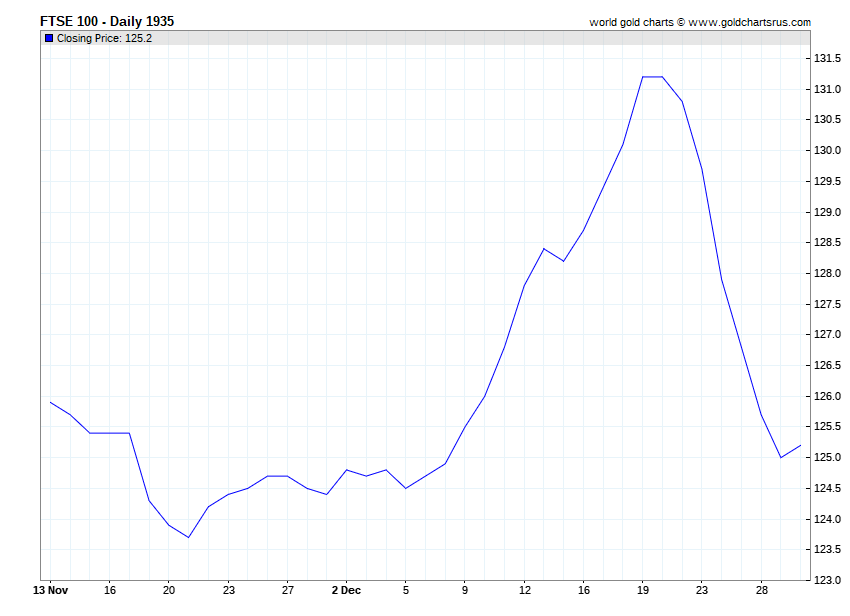This screenshot has width=850, height=616.
Task: Click the 130.5 y-axis value
Action: click(x=827, y=119)
